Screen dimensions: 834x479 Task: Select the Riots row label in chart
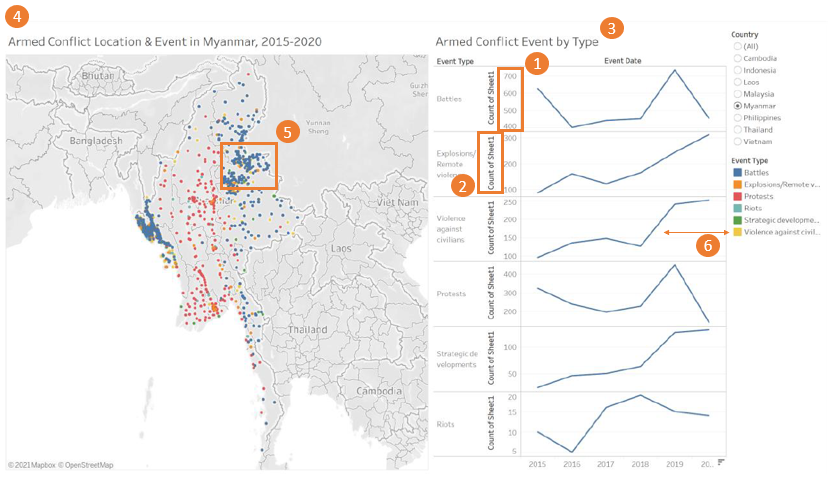(x=445, y=424)
